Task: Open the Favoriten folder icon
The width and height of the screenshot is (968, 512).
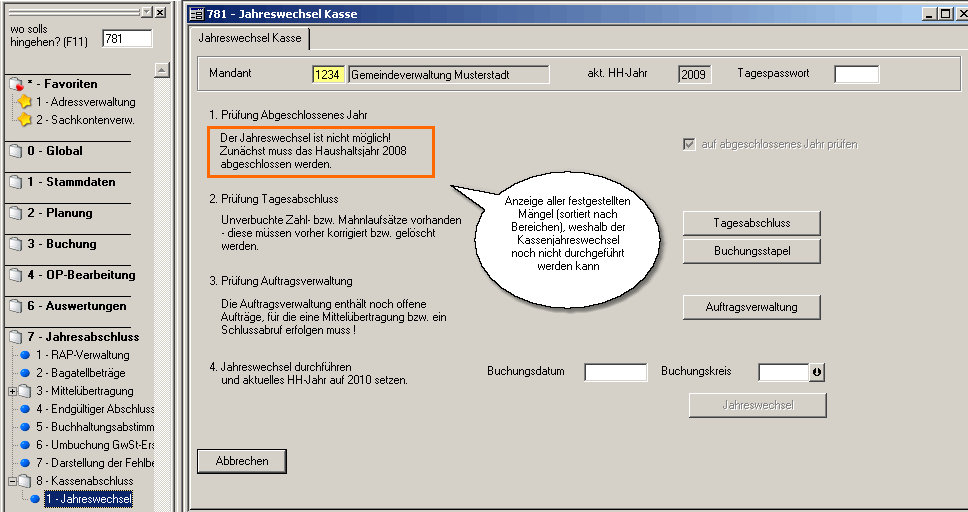Action: 15,85
